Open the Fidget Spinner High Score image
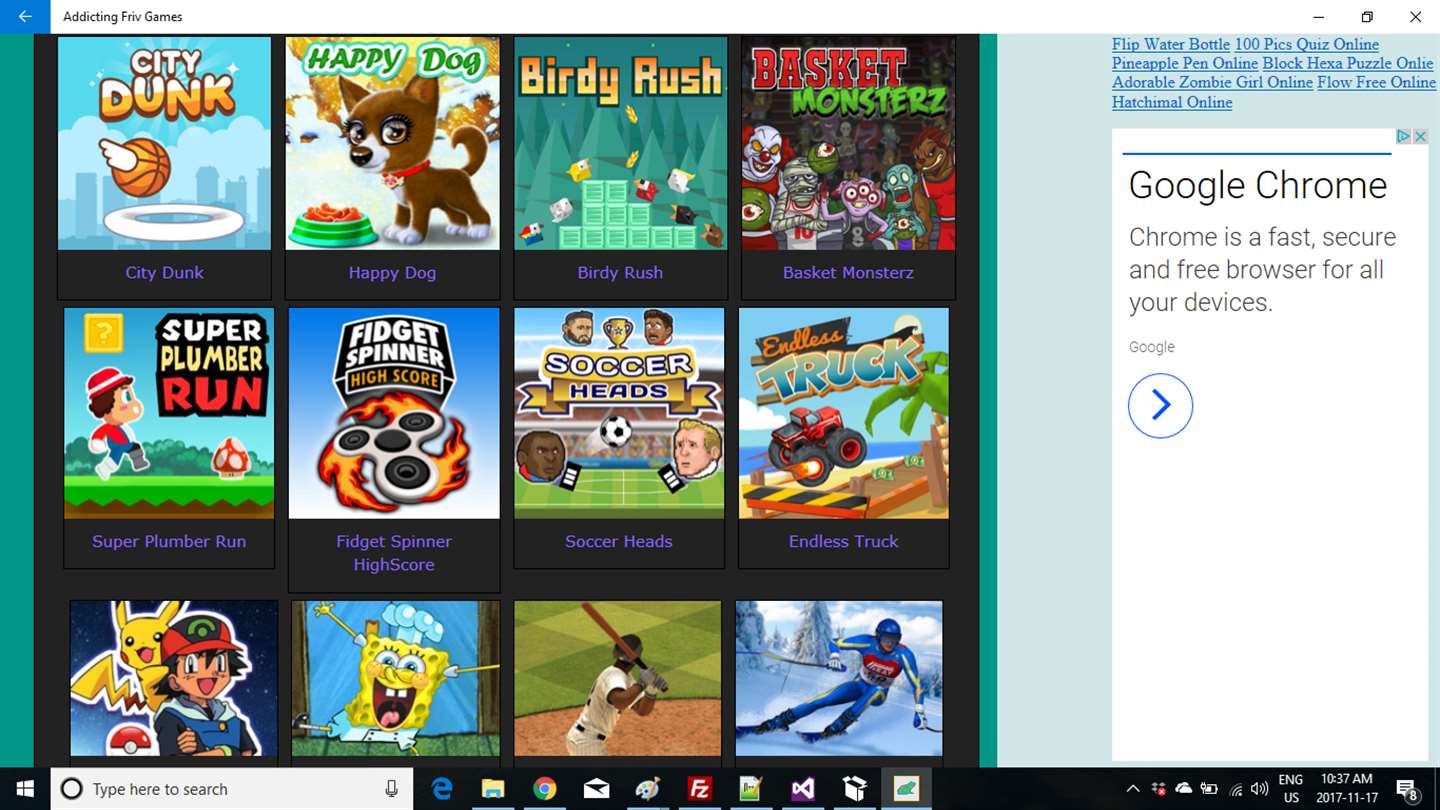1440x810 pixels. 394,413
